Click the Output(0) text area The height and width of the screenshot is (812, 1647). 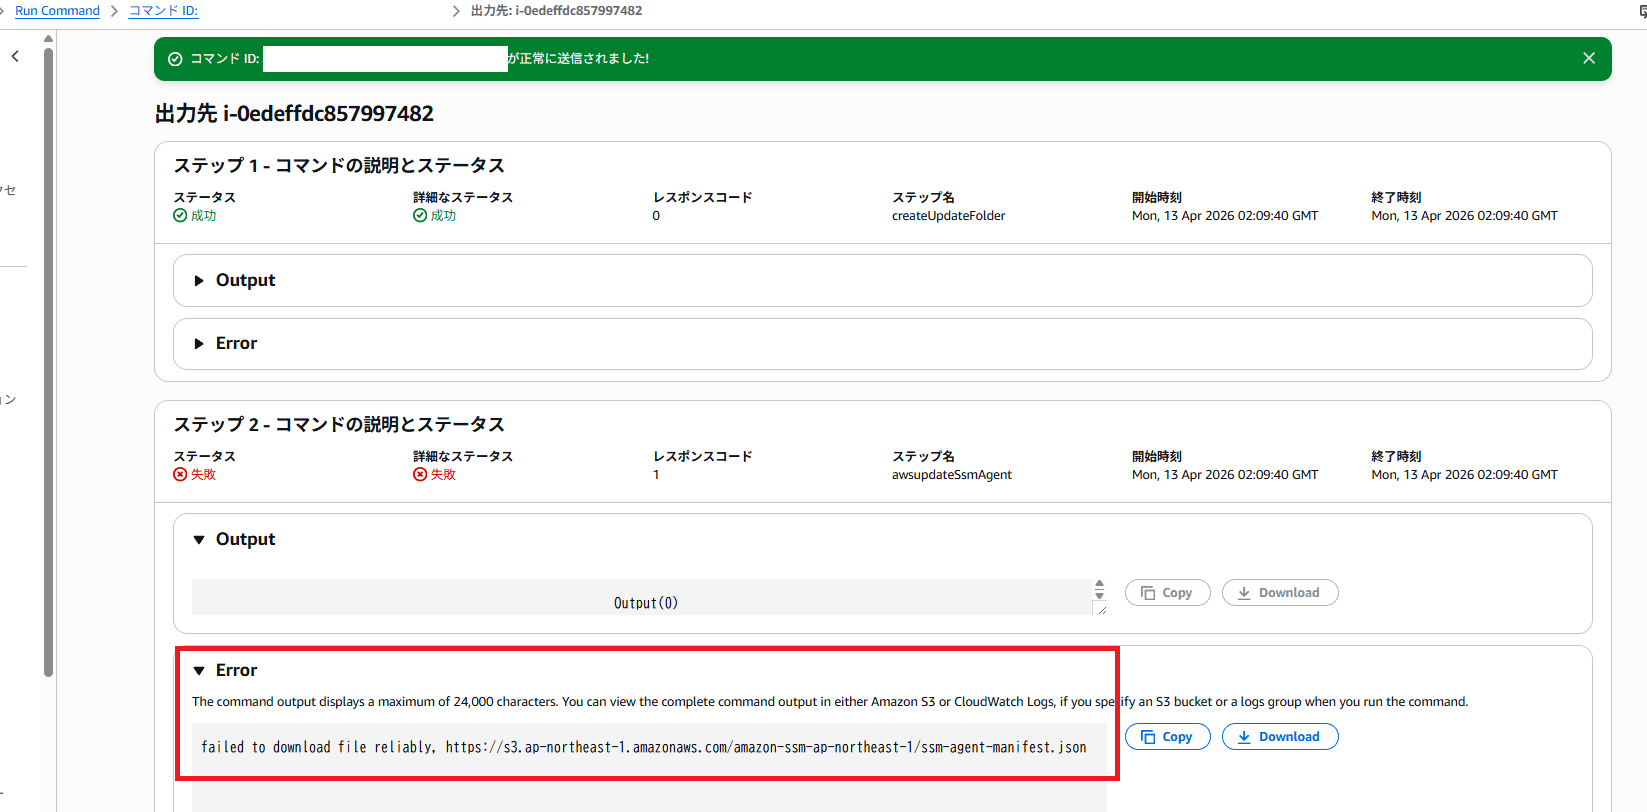645,602
